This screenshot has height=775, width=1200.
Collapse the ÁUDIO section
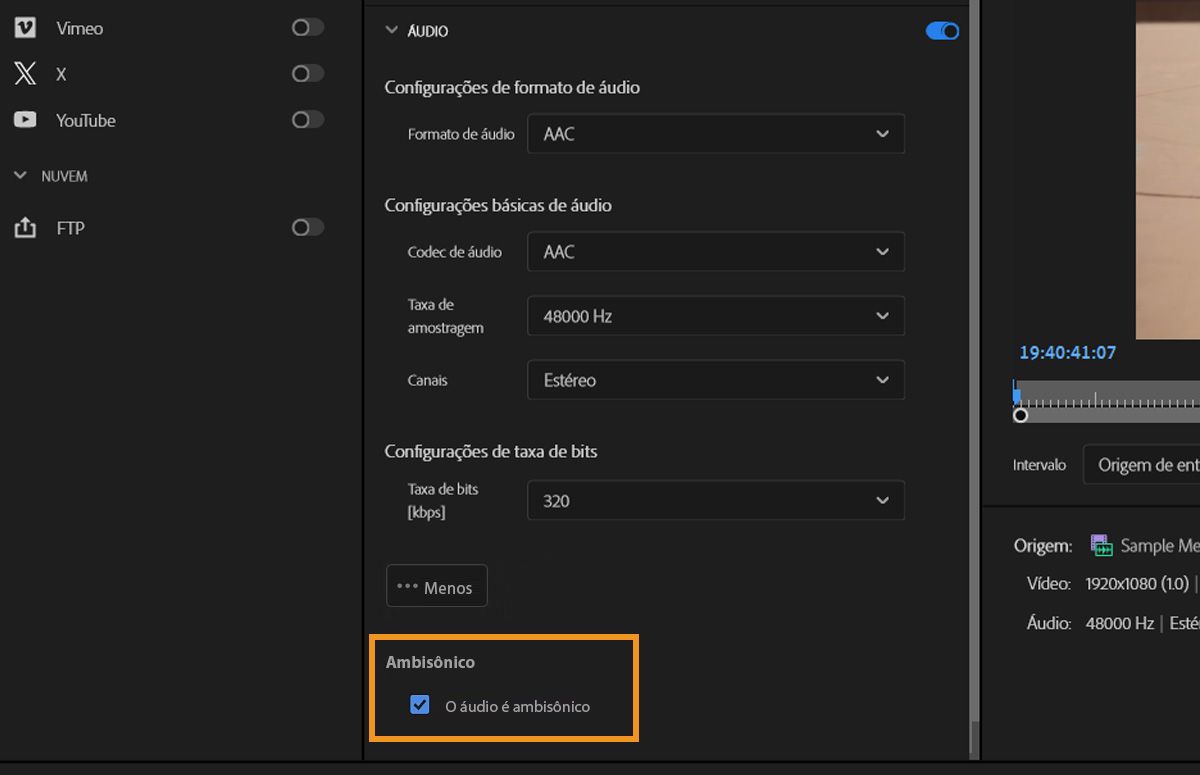392,30
